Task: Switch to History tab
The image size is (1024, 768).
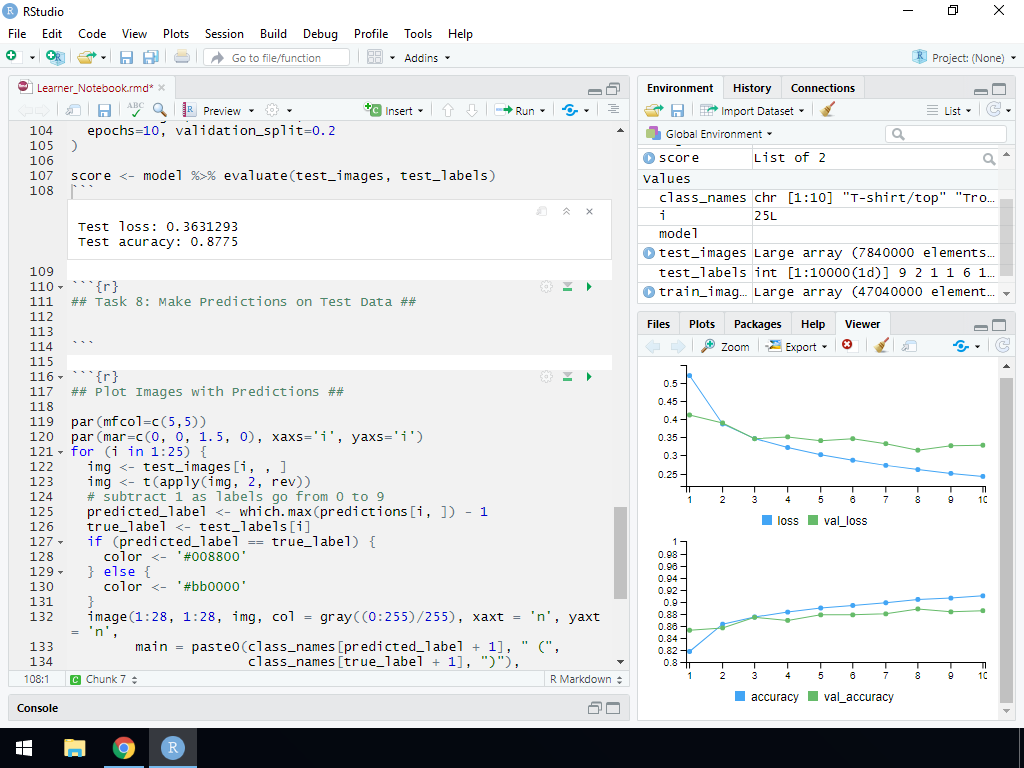Action: click(x=752, y=88)
